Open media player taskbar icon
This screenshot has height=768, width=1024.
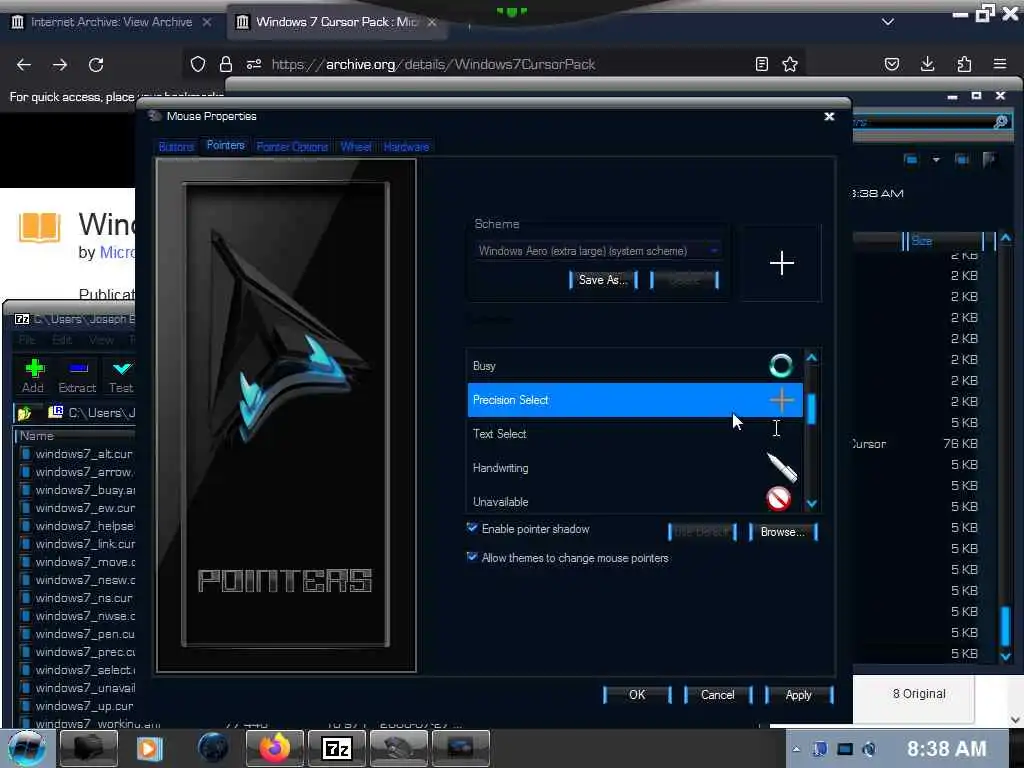pos(150,748)
